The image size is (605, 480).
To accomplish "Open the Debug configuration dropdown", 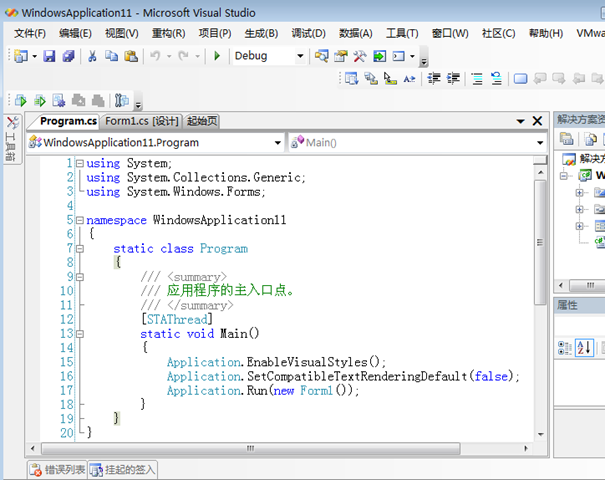I will point(300,56).
